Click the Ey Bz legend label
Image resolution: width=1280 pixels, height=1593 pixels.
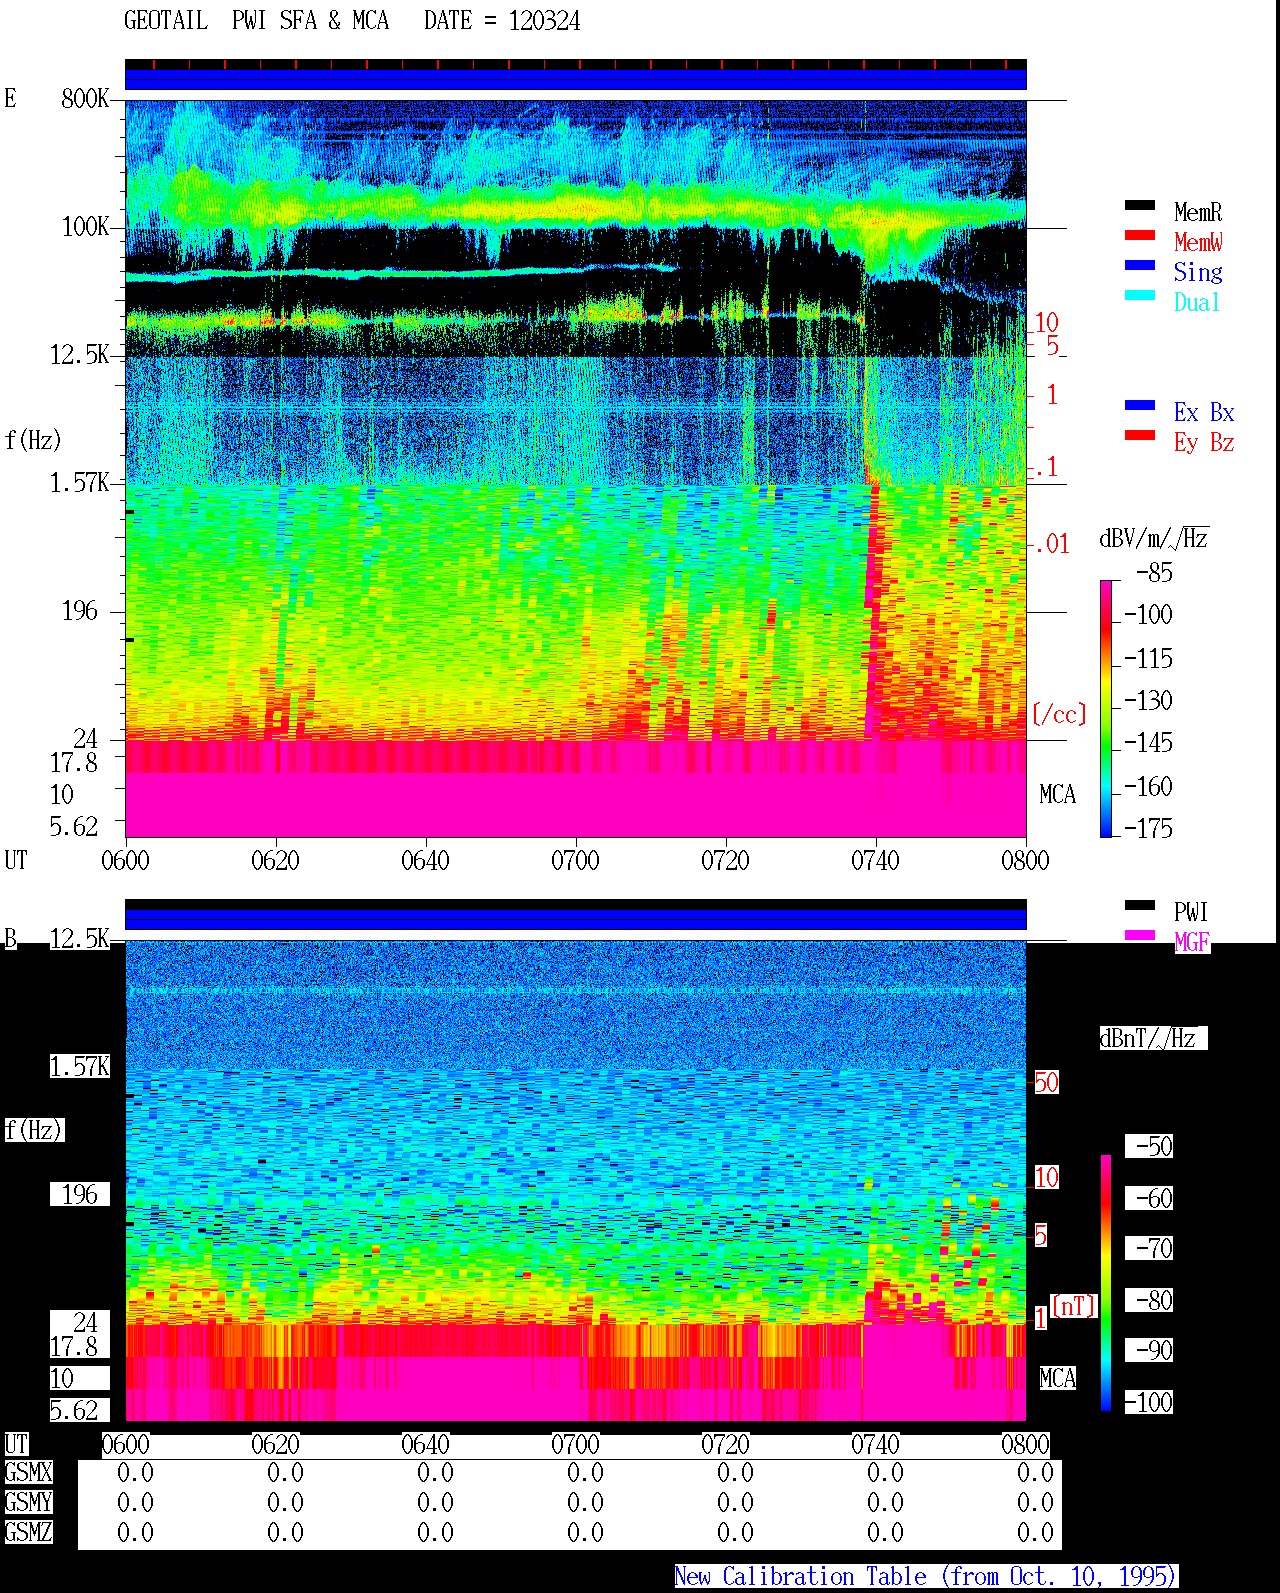(x=1204, y=442)
